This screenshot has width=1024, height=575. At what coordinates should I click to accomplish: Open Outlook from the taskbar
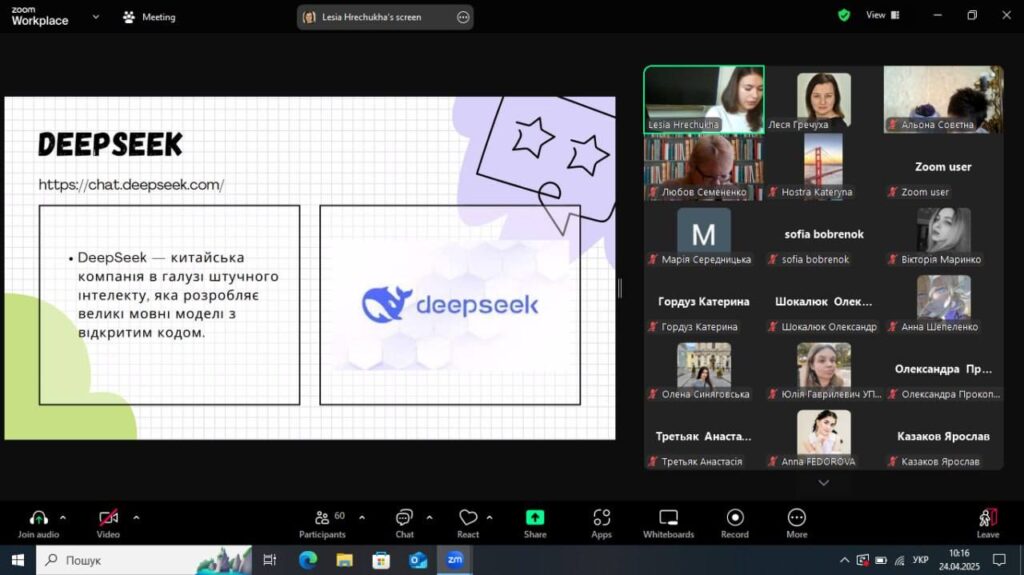click(418, 560)
